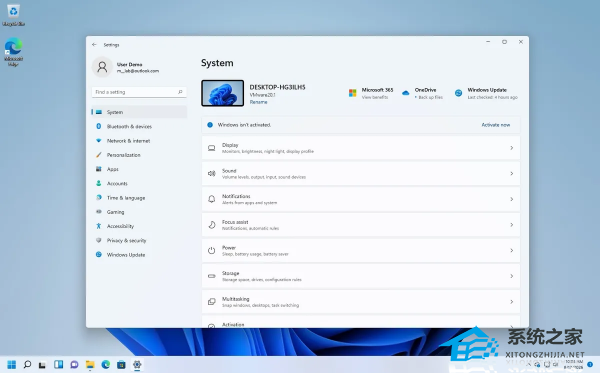Open the Chat icon on the taskbar
This screenshot has height=373, width=600.
[74, 365]
